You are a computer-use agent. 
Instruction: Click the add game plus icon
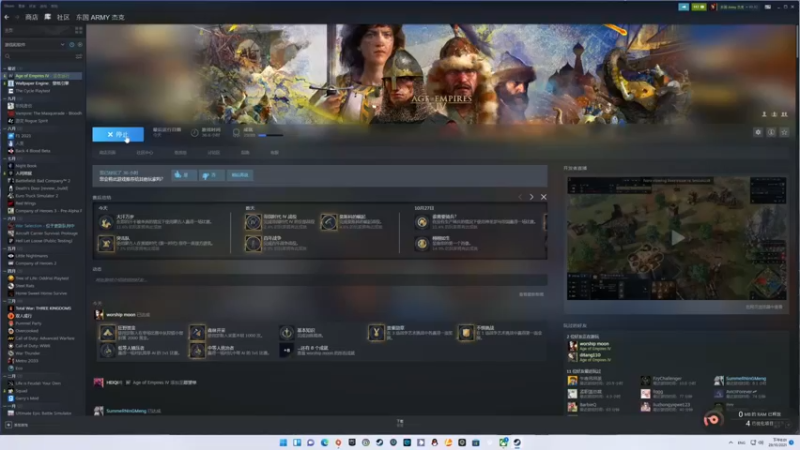[x=8, y=425]
